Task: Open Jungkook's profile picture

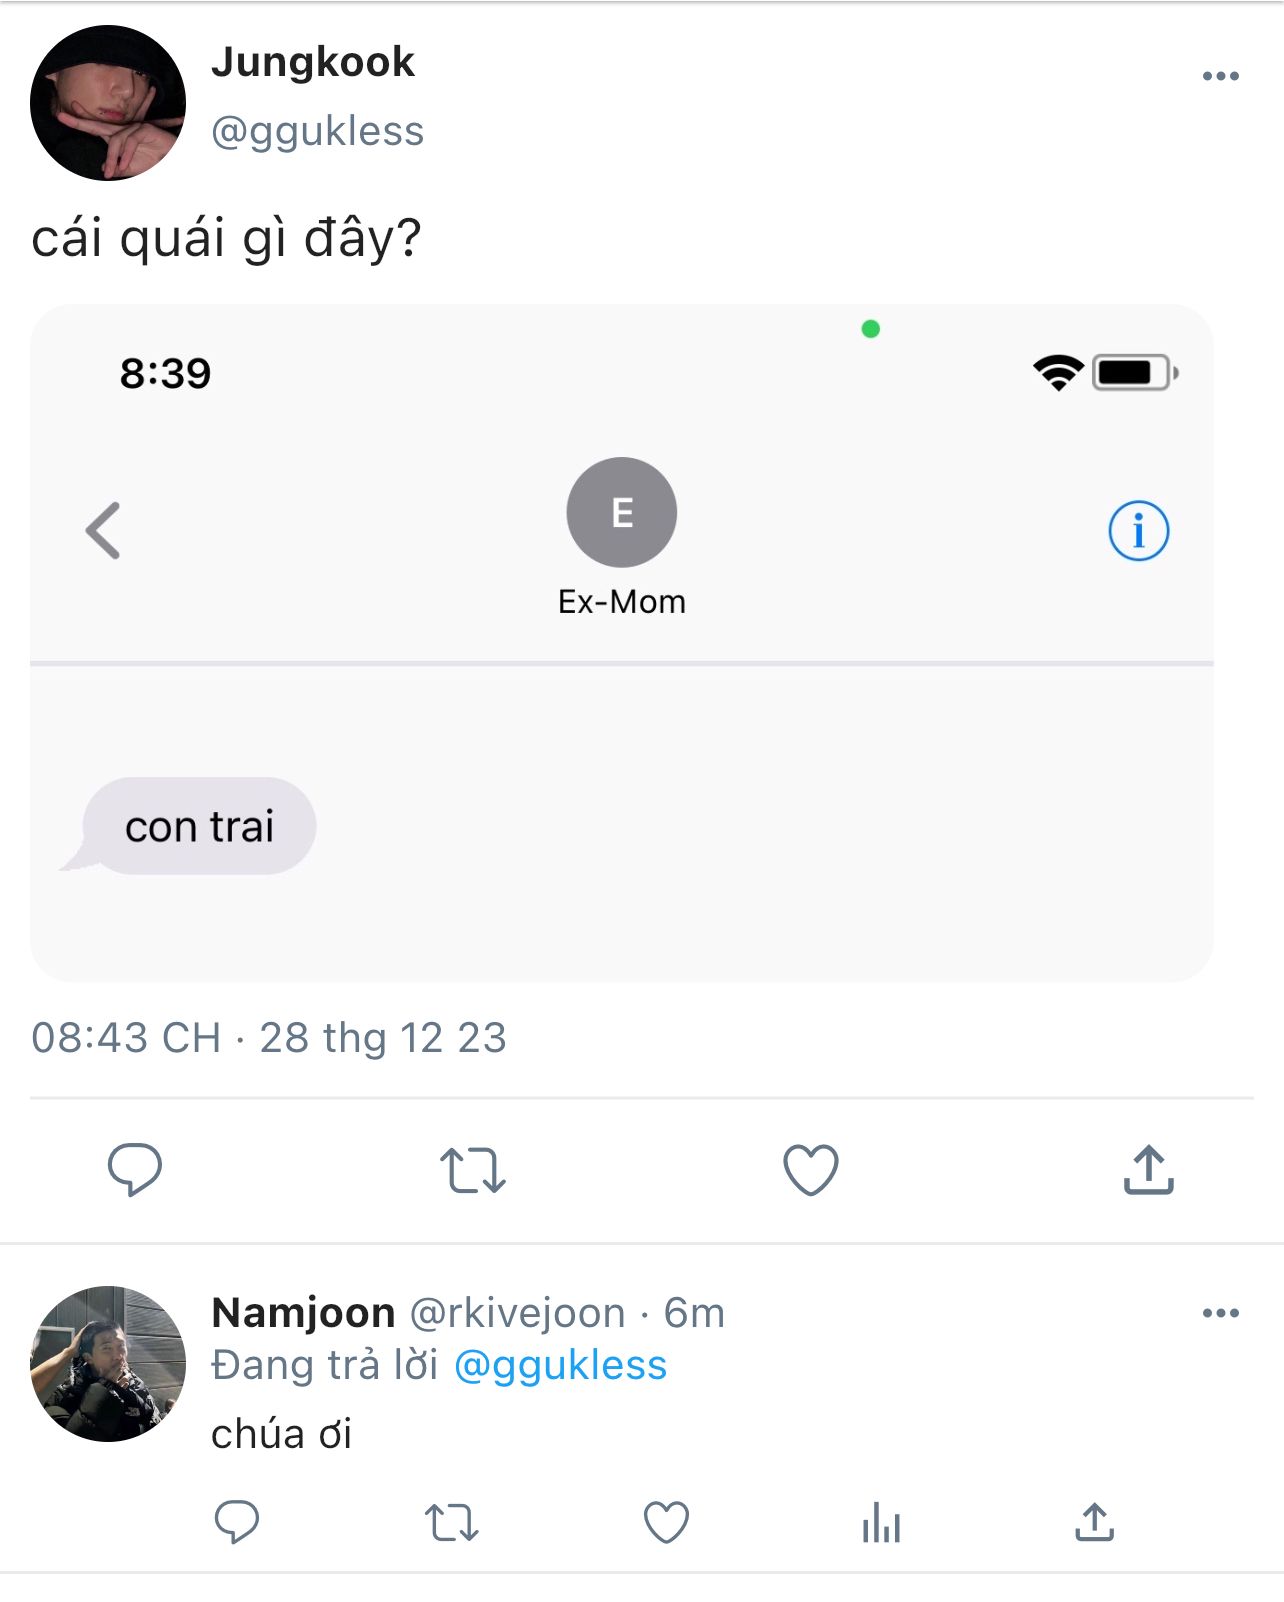Action: (x=108, y=103)
